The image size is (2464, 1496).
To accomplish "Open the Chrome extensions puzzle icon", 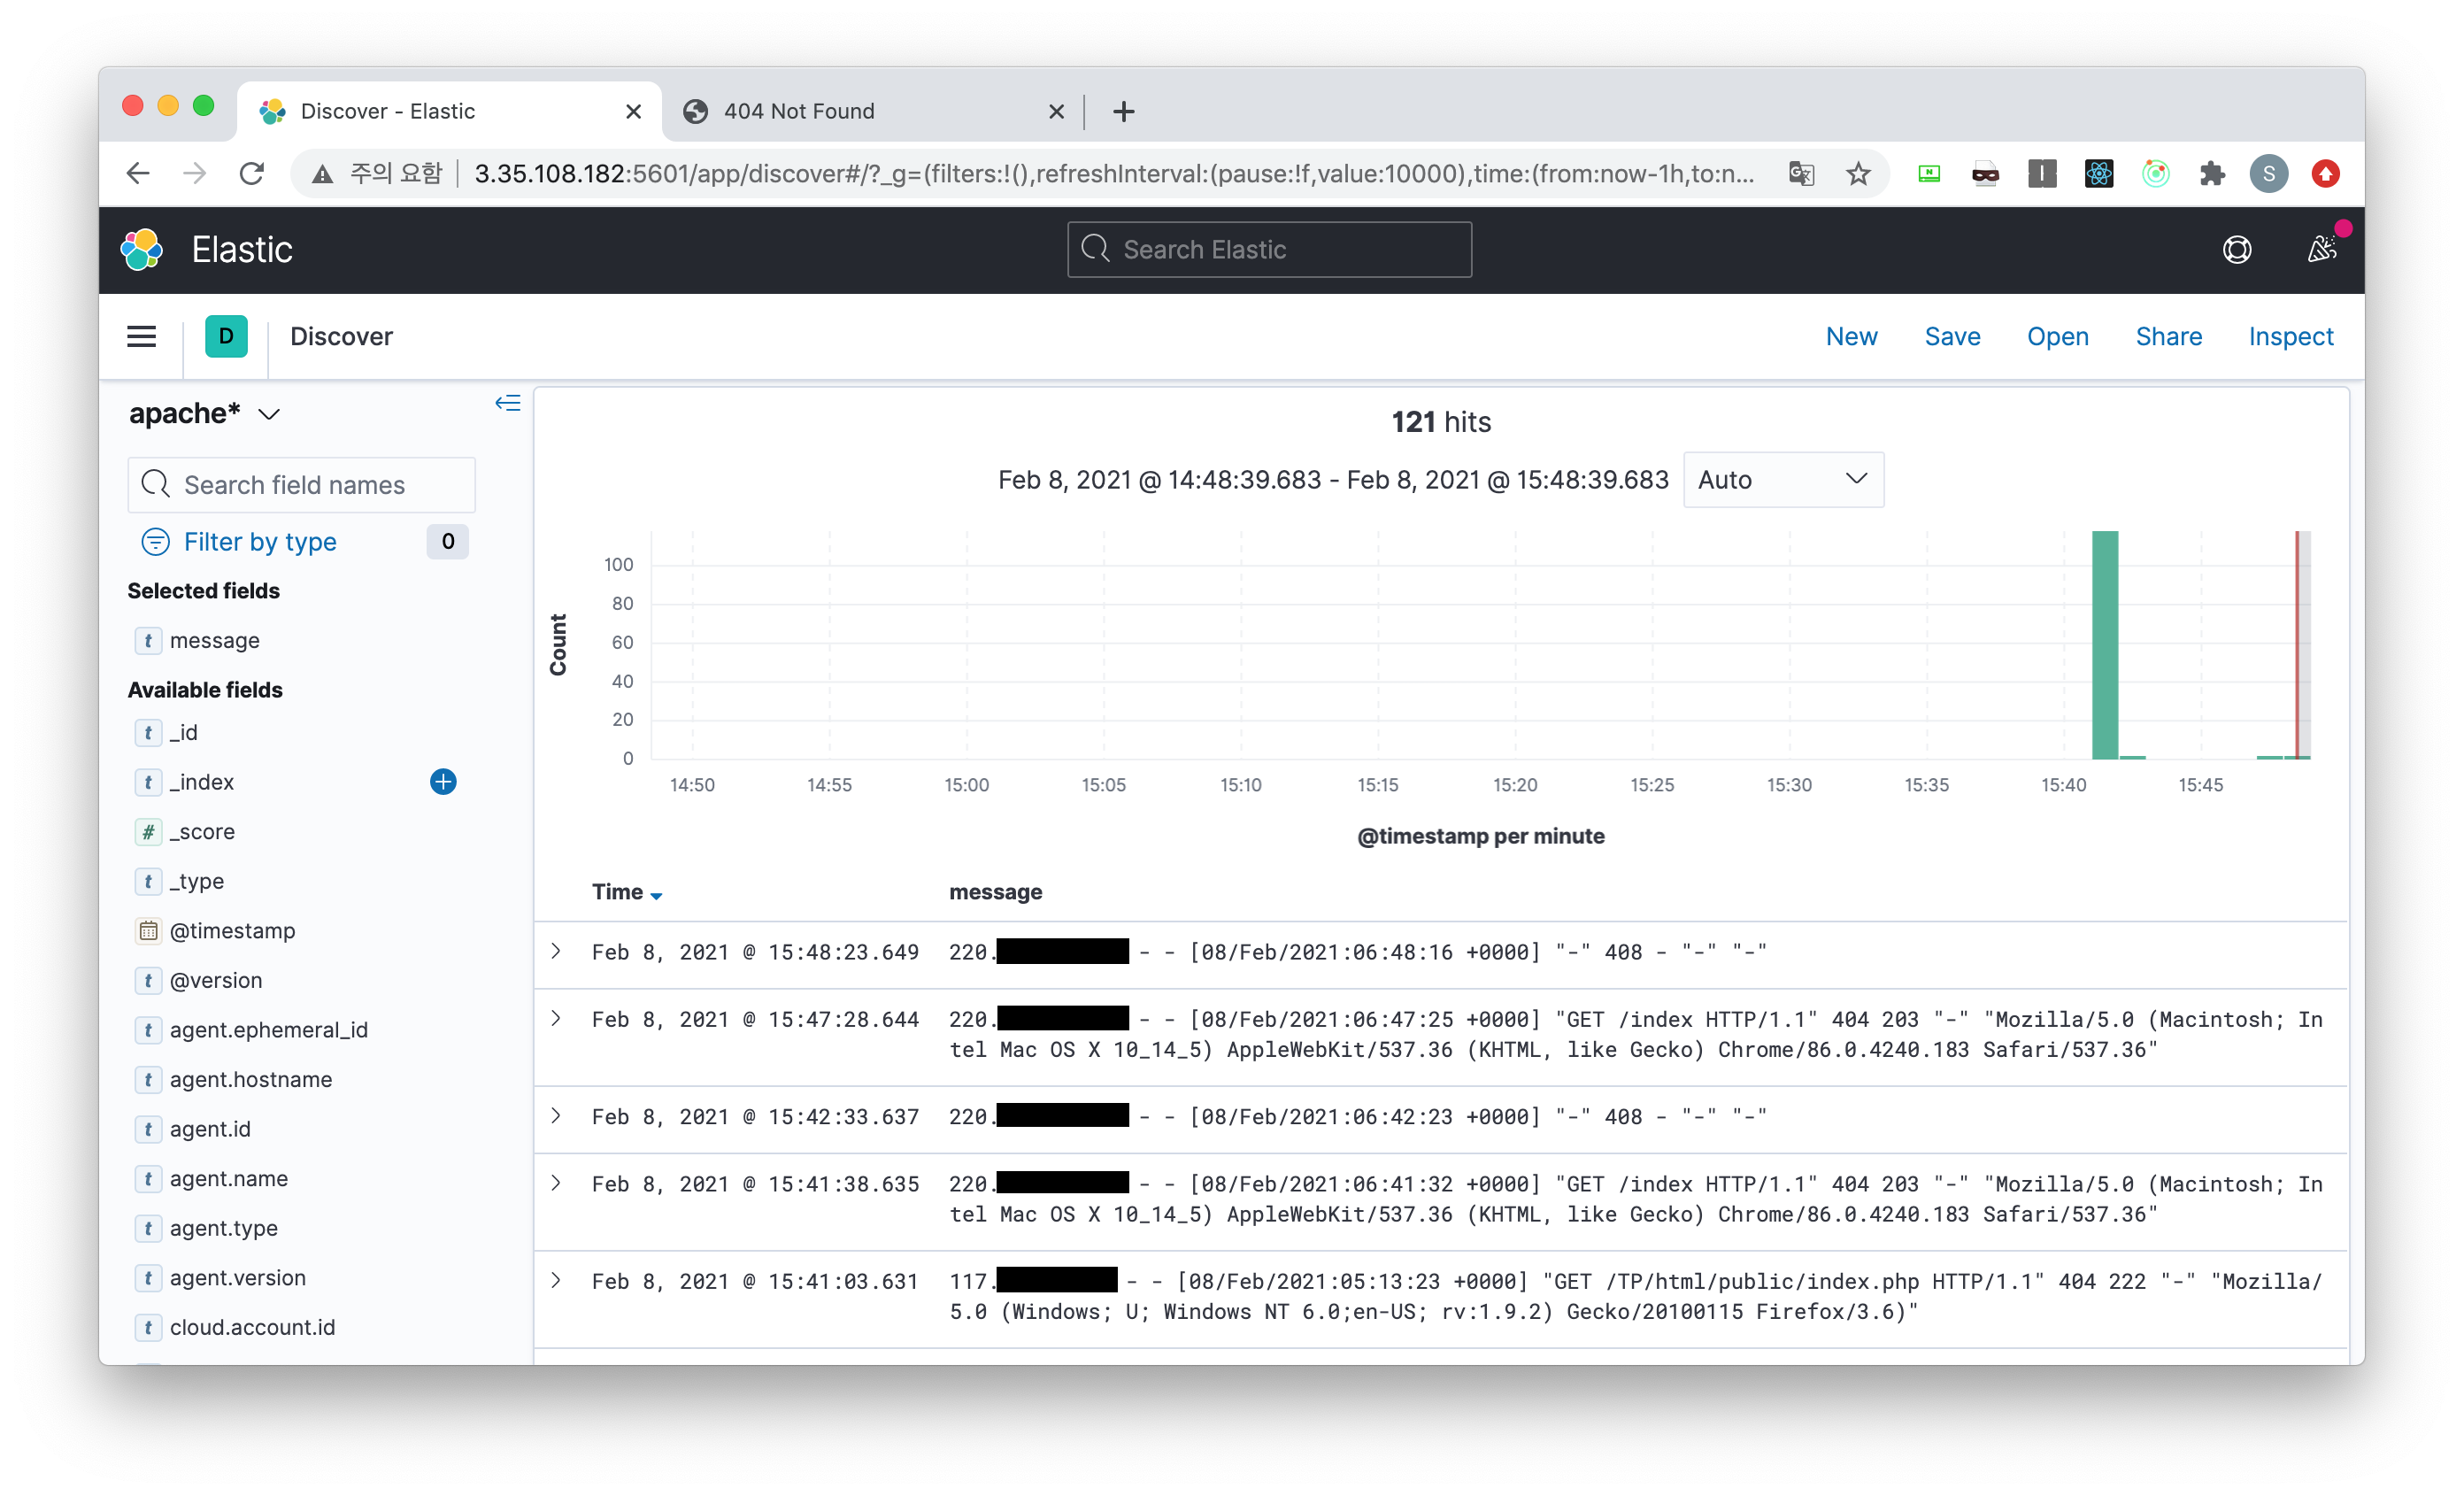I will pos(2212,174).
